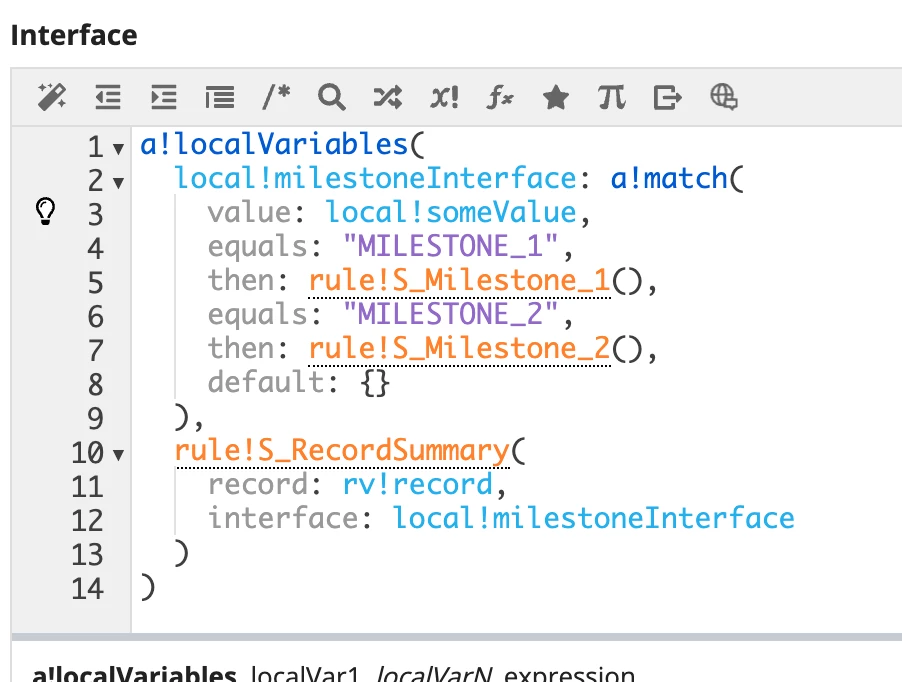The image size is (902, 682).
Task: Open search with the magnifying glass icon
Action: tap(331, 97)
